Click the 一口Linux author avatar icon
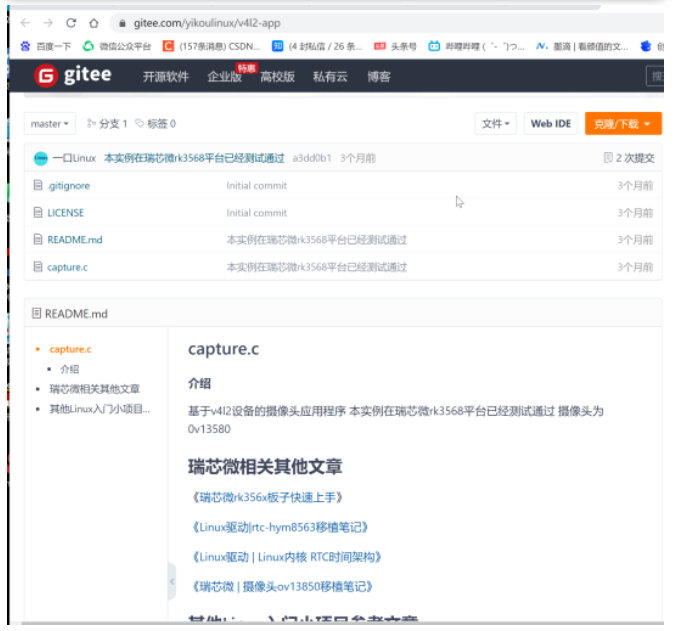Image resolution: width=681 pixels, height=631 pixels. (x=40, y=158)
